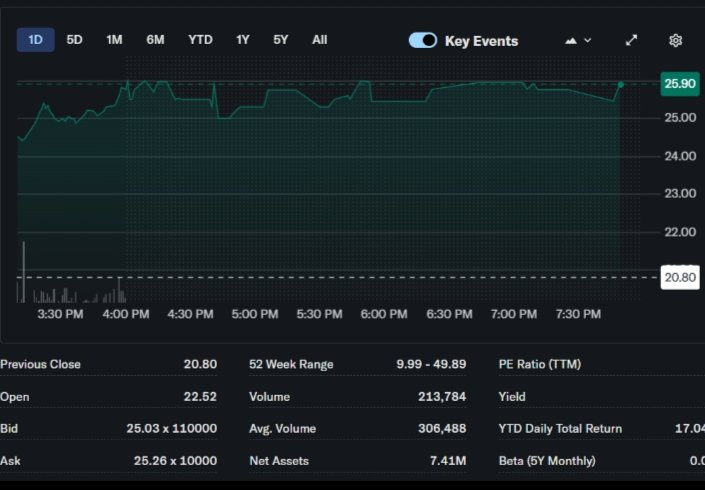Click the green endpoint dot on price line
The height and width of the screenshot is (490, 705).
click(620, 85)
